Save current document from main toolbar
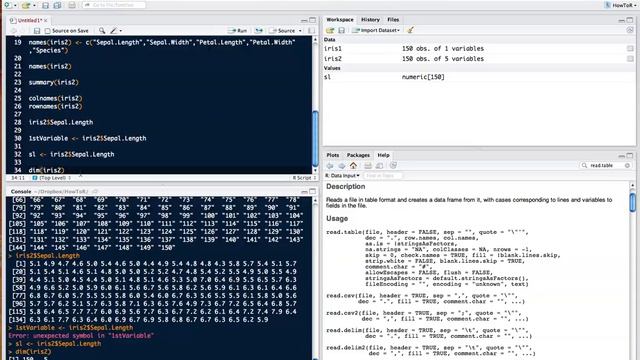 pyautogui.click(x=46, y=5)
